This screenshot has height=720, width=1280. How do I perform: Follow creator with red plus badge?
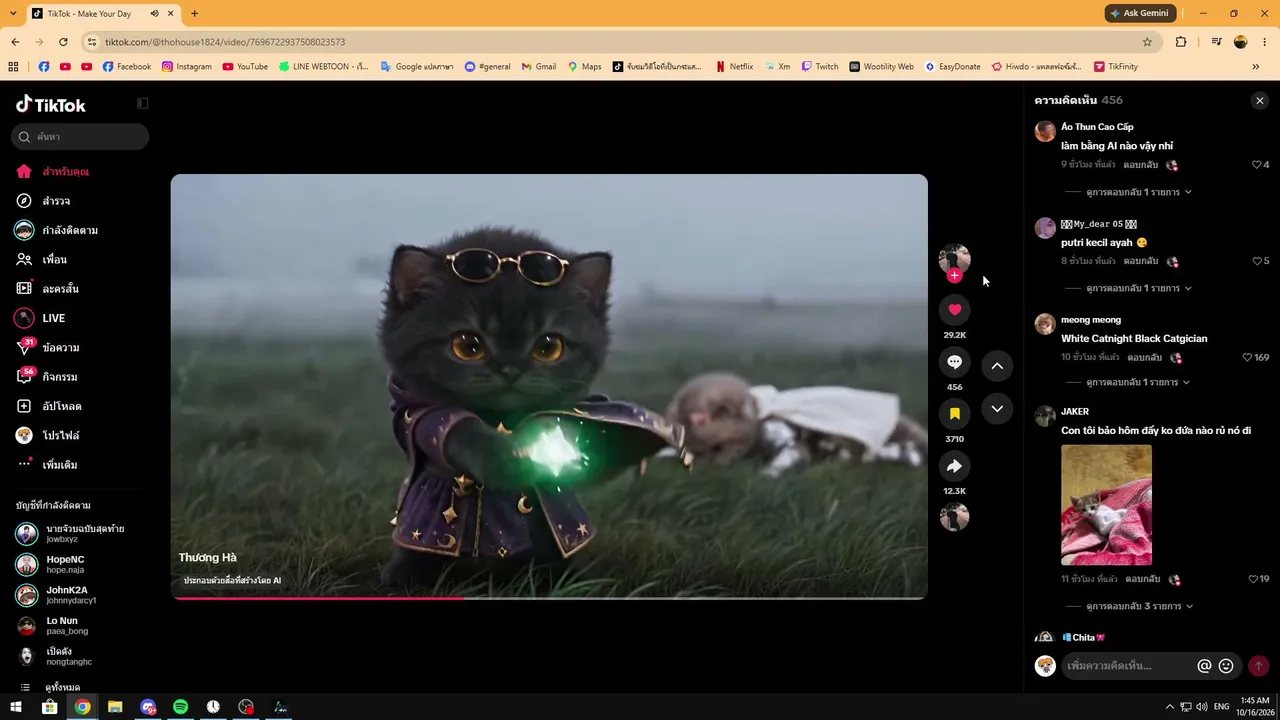pos(954,276)
